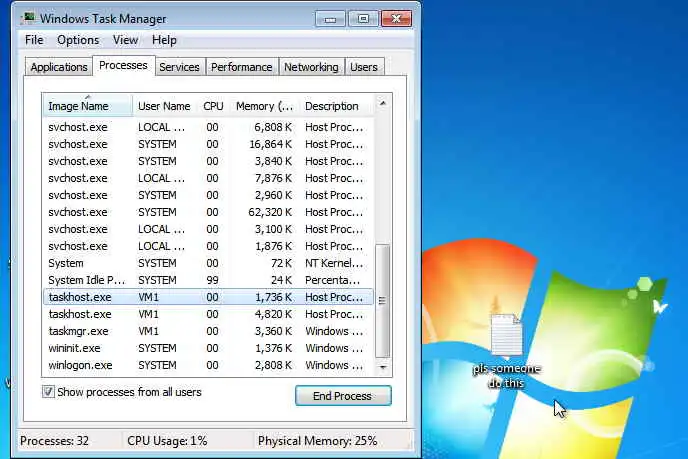Click the 3,360 K memory cell
The height and width of the screenshot is (459, 688).
[273, 331]
